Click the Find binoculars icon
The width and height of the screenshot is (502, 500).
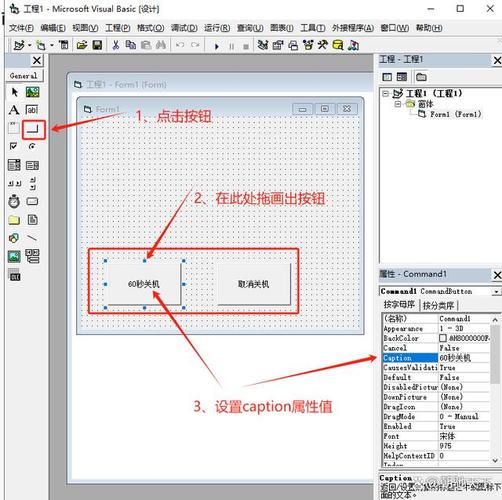pos(161,45)
